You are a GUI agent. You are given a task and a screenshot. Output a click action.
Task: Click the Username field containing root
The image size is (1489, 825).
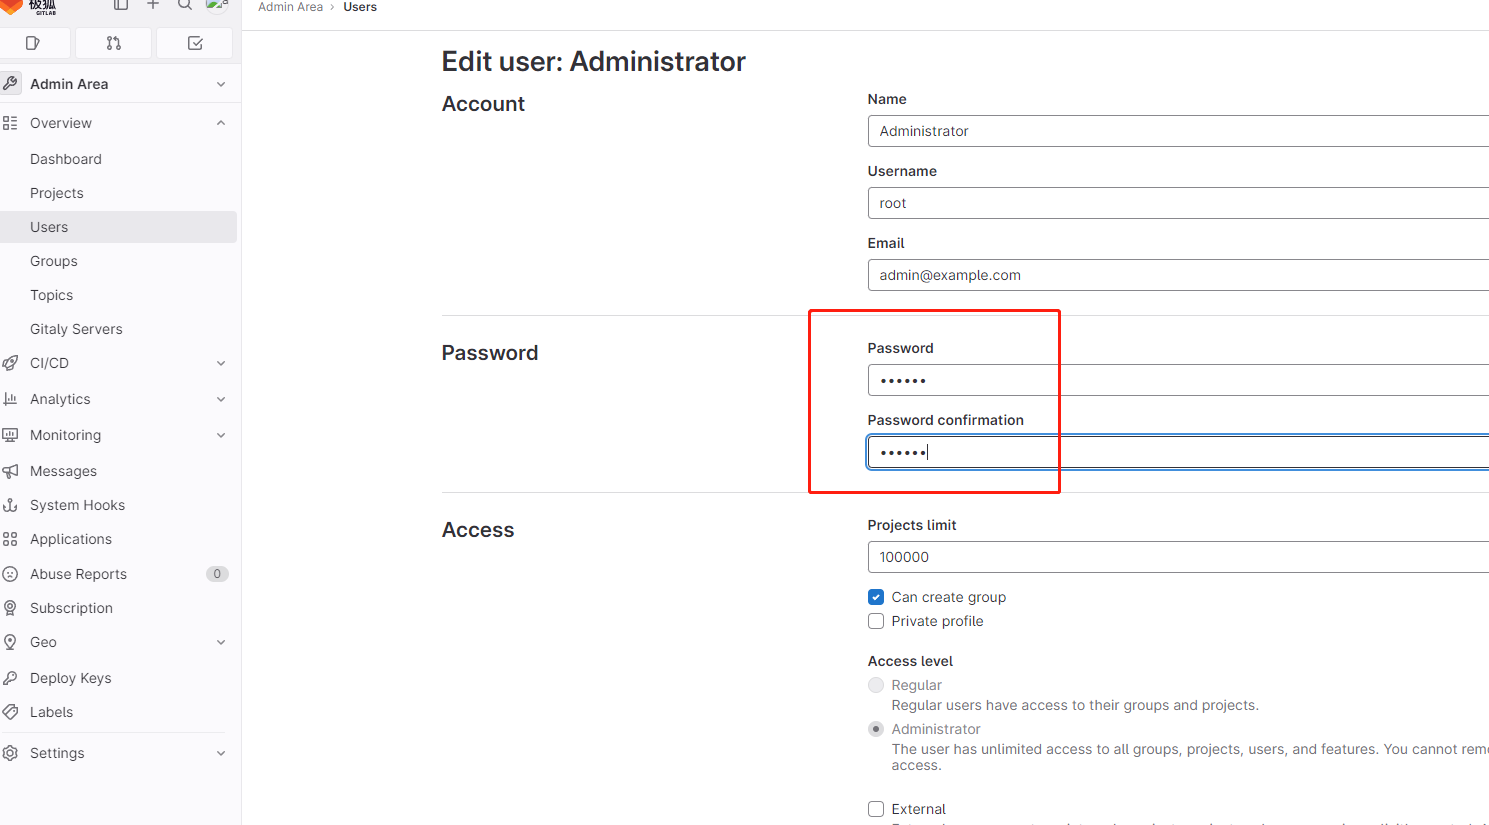tap(1178, 203)
